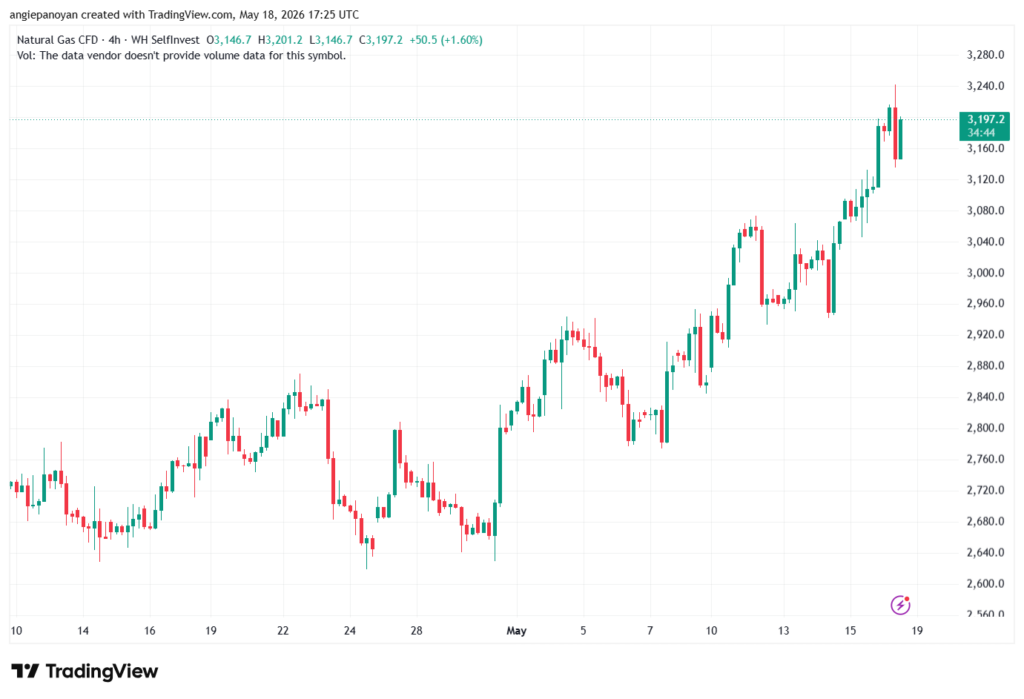Click the 2,920.0 price axis label
Viewport: 1024px width, 699px height.
(985, 334)
